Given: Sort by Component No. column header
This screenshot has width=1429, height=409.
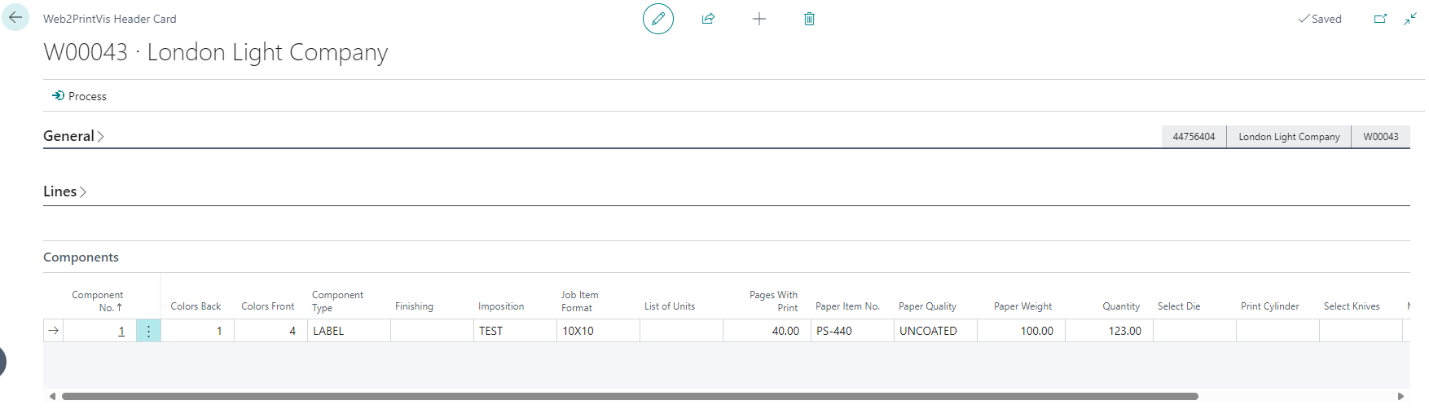Looking at the screenshot, I should 98,301.
